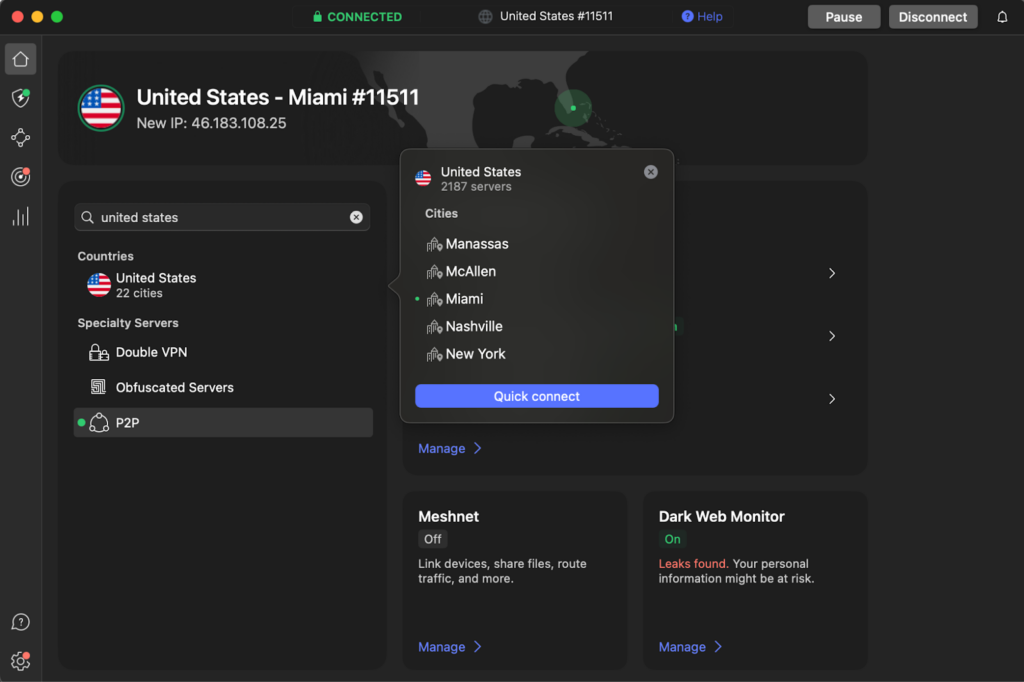Viewport: 1024px width, 682px height.
Task: Click Meshnet Off status badge
Action: (x=432, y=539)
